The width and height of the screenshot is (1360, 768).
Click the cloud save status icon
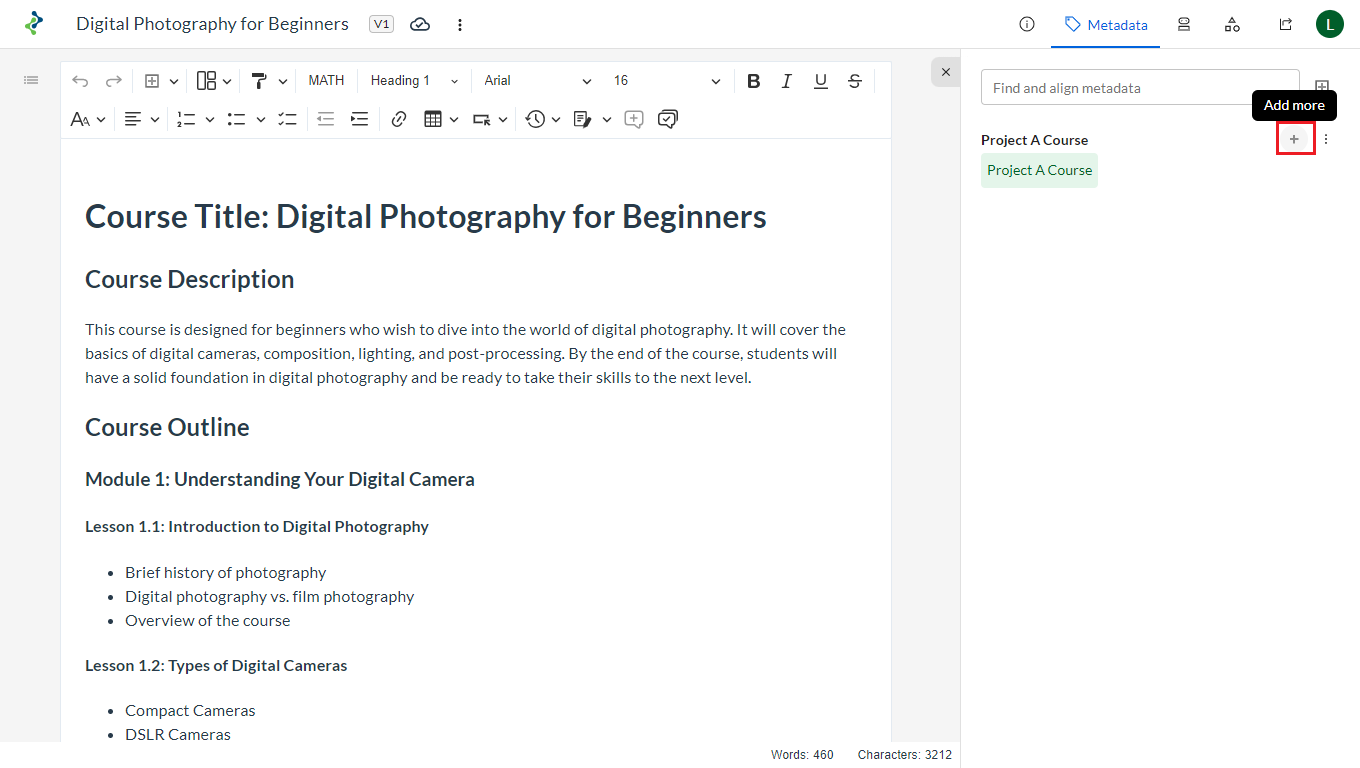click(x=420, y=24)
